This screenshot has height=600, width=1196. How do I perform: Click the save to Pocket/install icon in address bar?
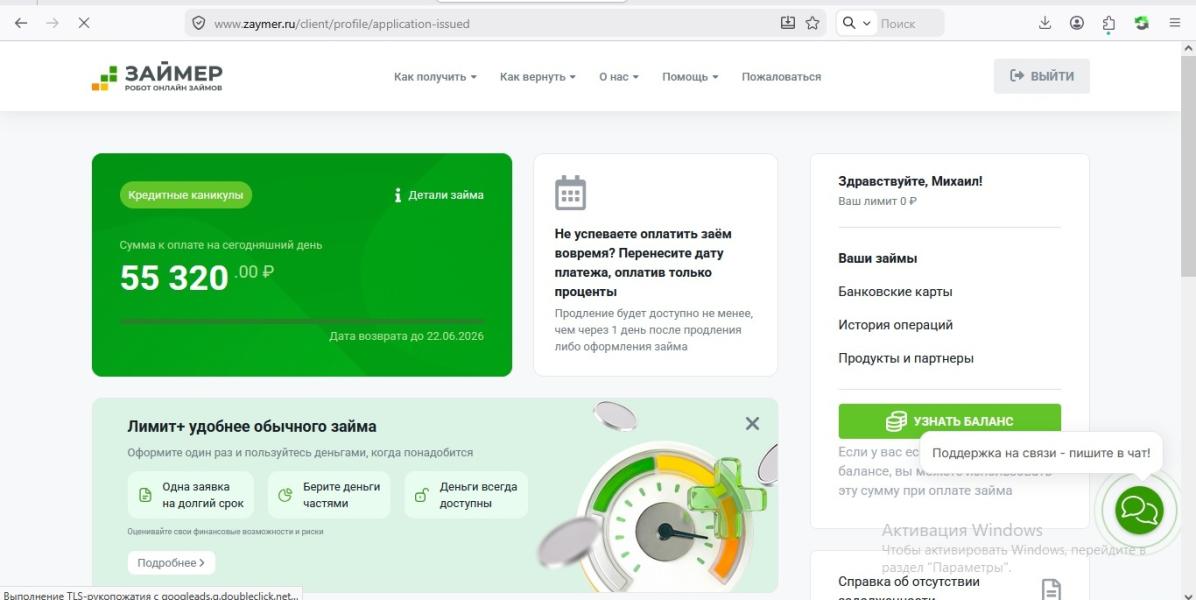[788, 23]
